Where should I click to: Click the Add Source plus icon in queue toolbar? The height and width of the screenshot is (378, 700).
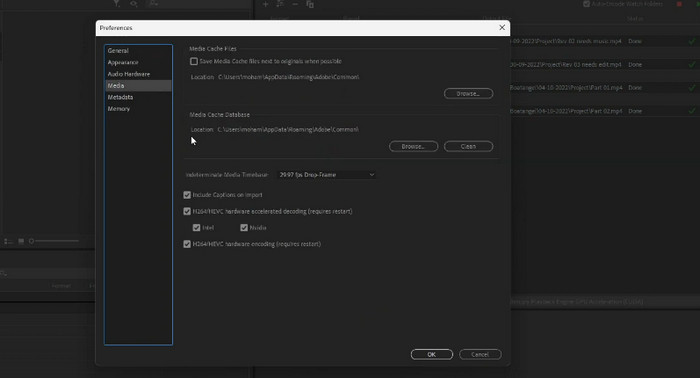click(265, 4)
